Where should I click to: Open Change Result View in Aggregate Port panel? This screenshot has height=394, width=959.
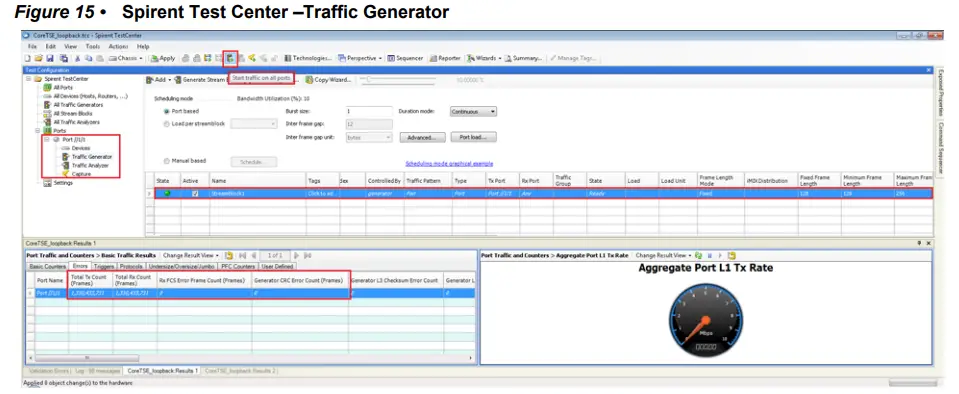pyautogui.click(x=663, y=255)
